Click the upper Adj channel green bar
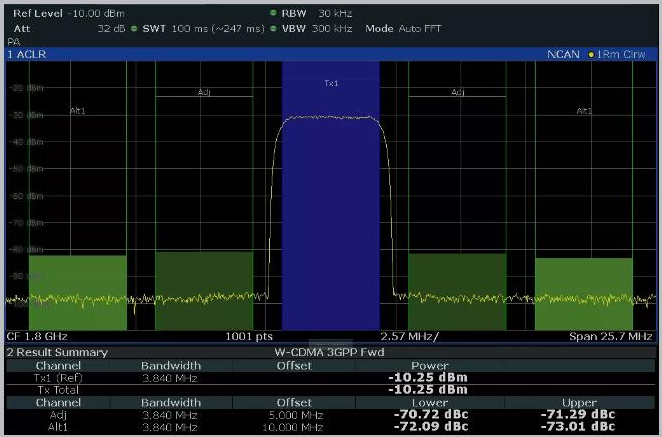Image resolution: width=662 pixels, height=437 pixels. point(457,288)
